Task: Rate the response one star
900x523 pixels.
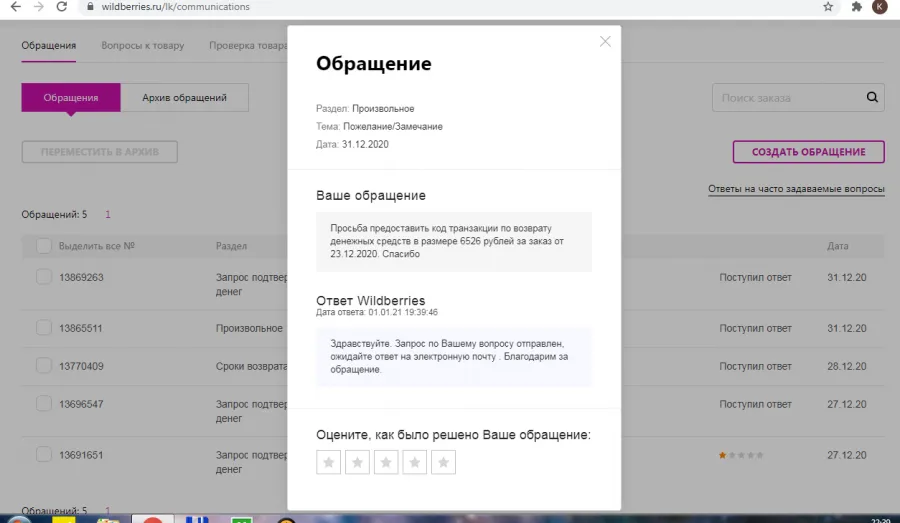Action: point(328,462)
